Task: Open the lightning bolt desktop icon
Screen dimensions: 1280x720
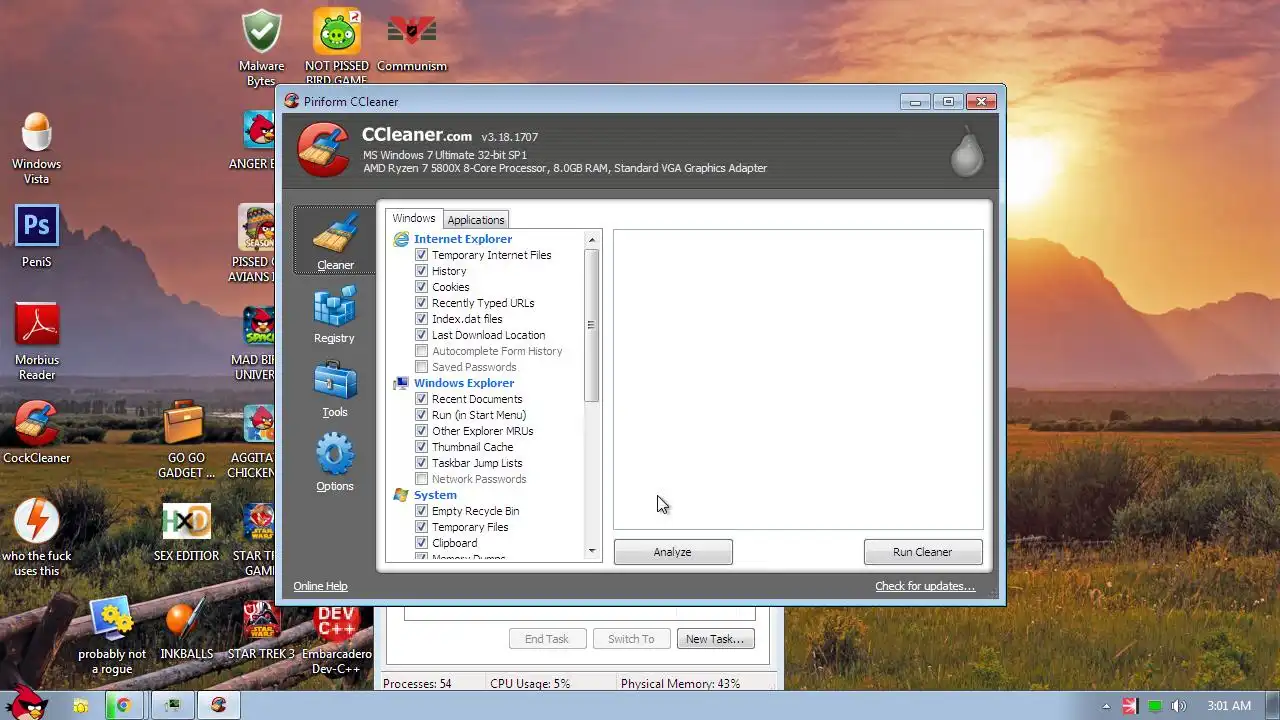Action: [x=37, y=538]
